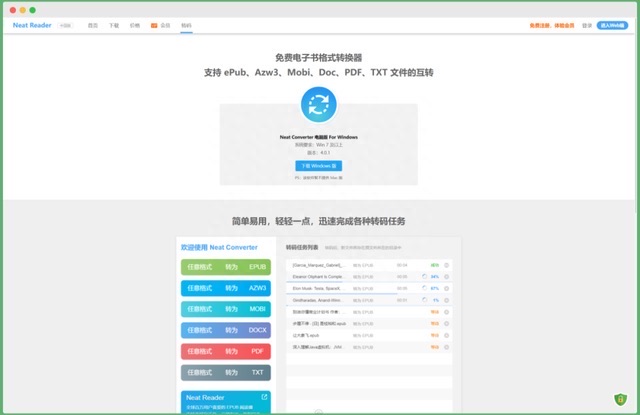
Task: Click the Neat Converter sync logo icon
Action: pyautogui.click(x=319, y=104)
